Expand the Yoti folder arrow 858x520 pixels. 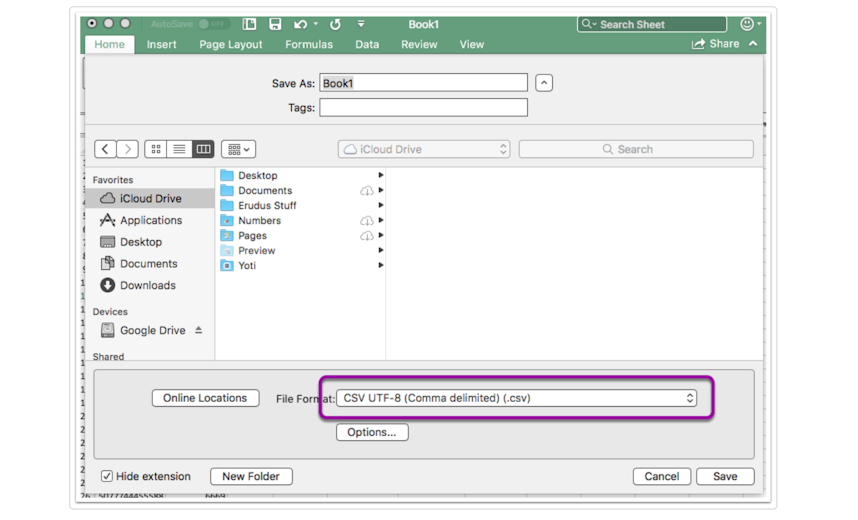[381, 265]
